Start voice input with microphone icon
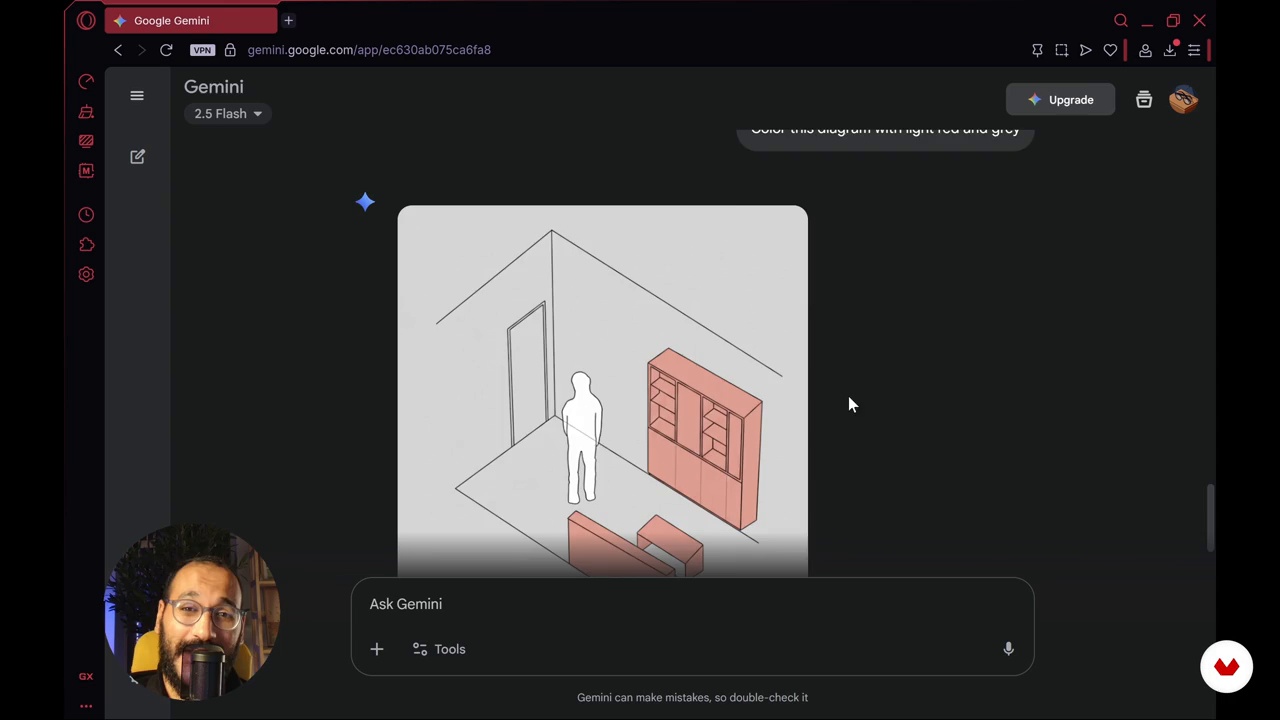This screenshot has width=1280, height=720. [x=1008, y=649]
